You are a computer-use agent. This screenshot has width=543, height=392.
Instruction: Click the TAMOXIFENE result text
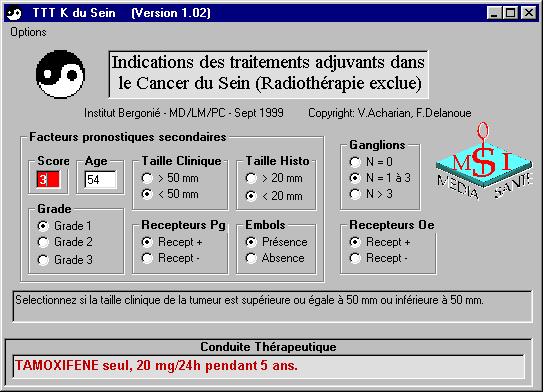coord(156,365)
